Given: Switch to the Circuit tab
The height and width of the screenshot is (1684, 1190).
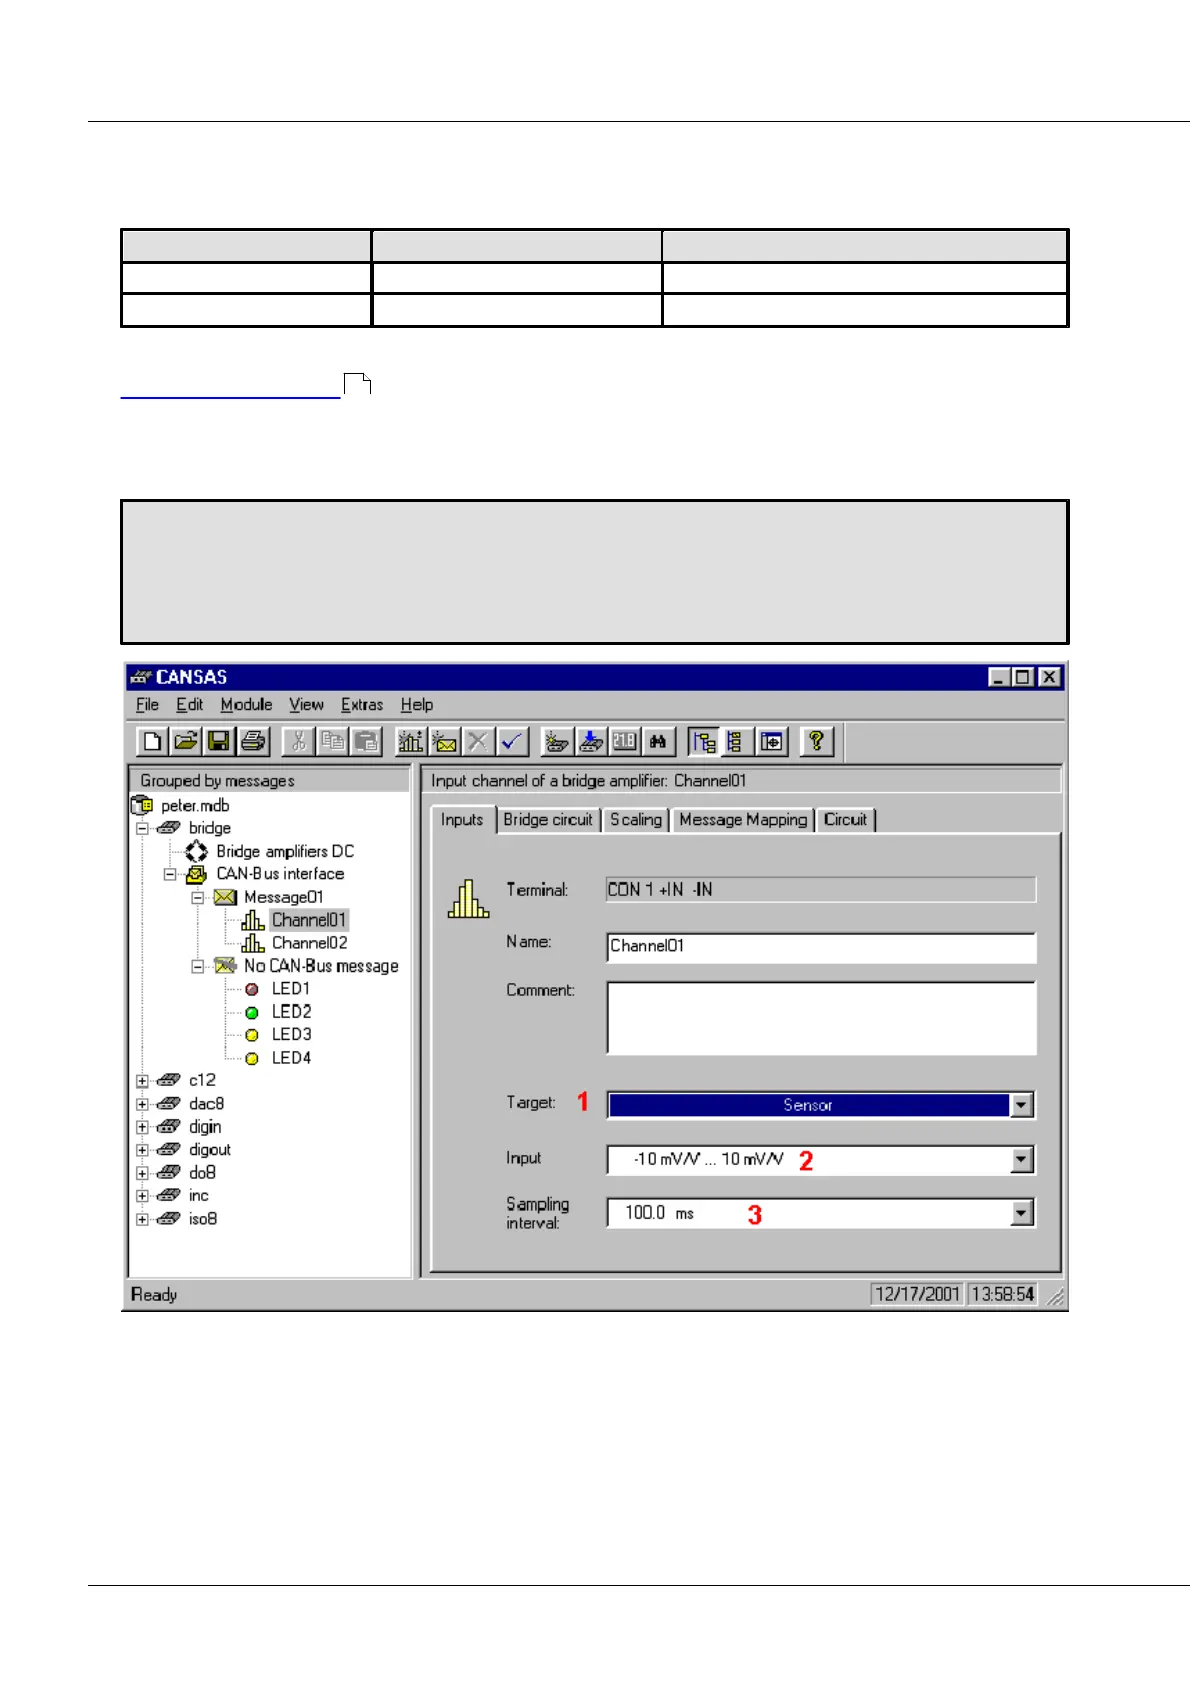Looking at the screenshot, I should [x=846, y=820].
